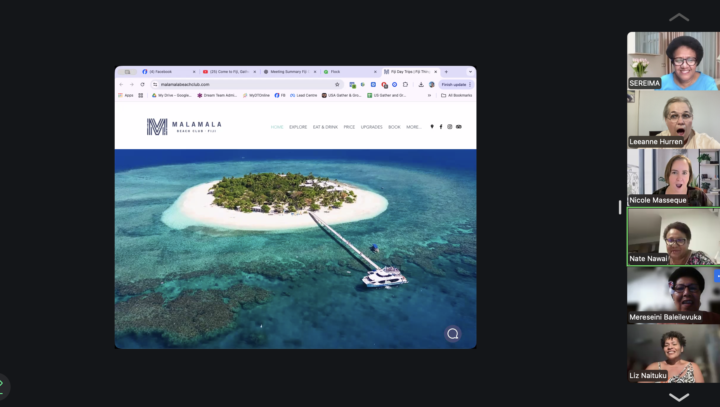Viewport: 720px width, 407px height.
Task: Open the Apps bookmark shortcut
Action: (x=126, y=96)
